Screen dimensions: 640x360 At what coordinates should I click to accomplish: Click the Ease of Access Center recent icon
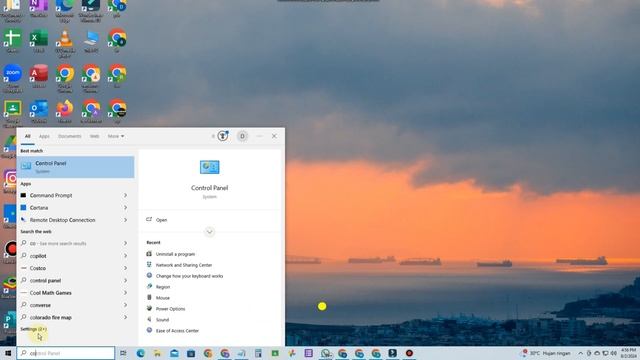click(x=149, y=330)
